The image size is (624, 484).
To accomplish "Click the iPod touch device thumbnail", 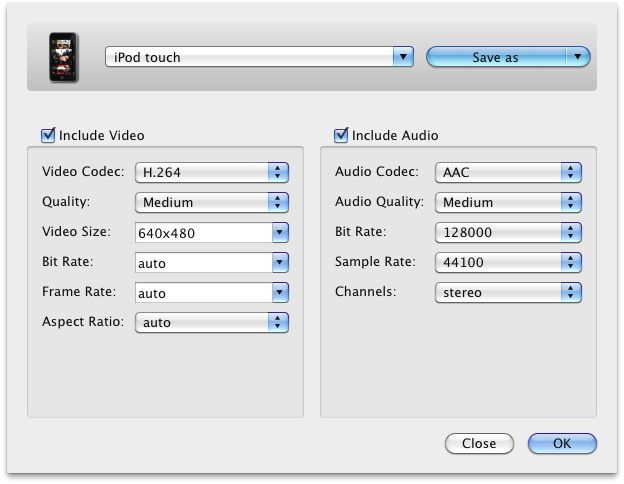I will point(63,57).
